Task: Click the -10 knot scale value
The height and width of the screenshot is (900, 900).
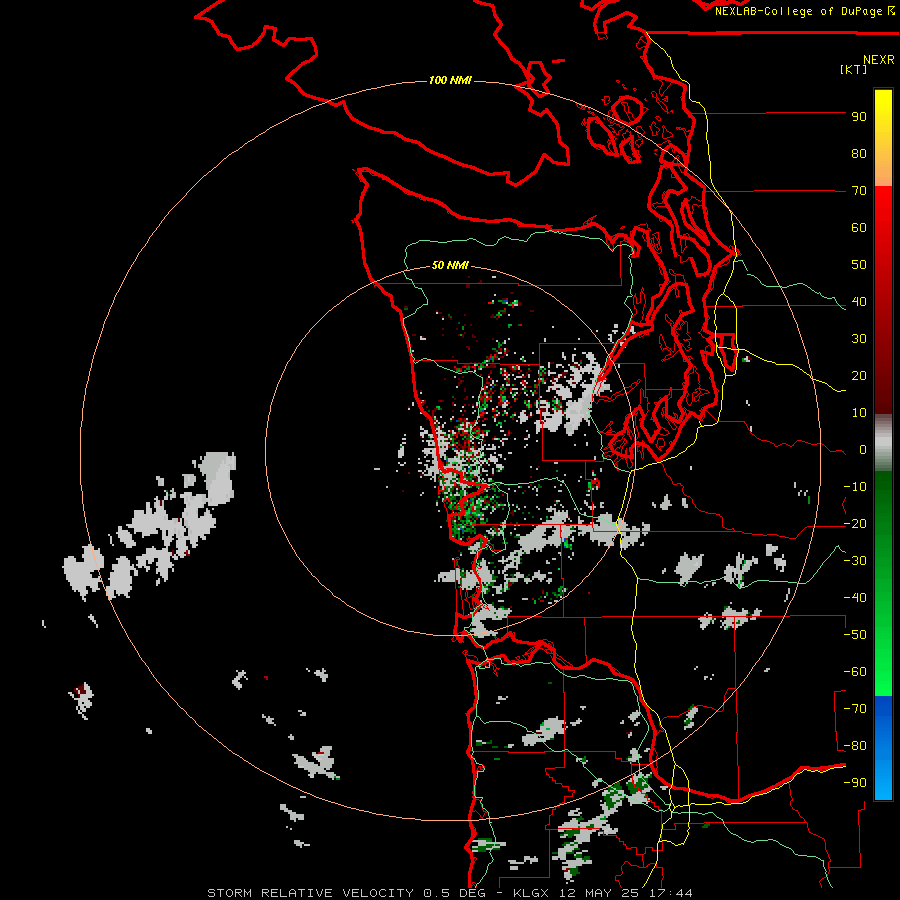Action: tap(855, 487)
